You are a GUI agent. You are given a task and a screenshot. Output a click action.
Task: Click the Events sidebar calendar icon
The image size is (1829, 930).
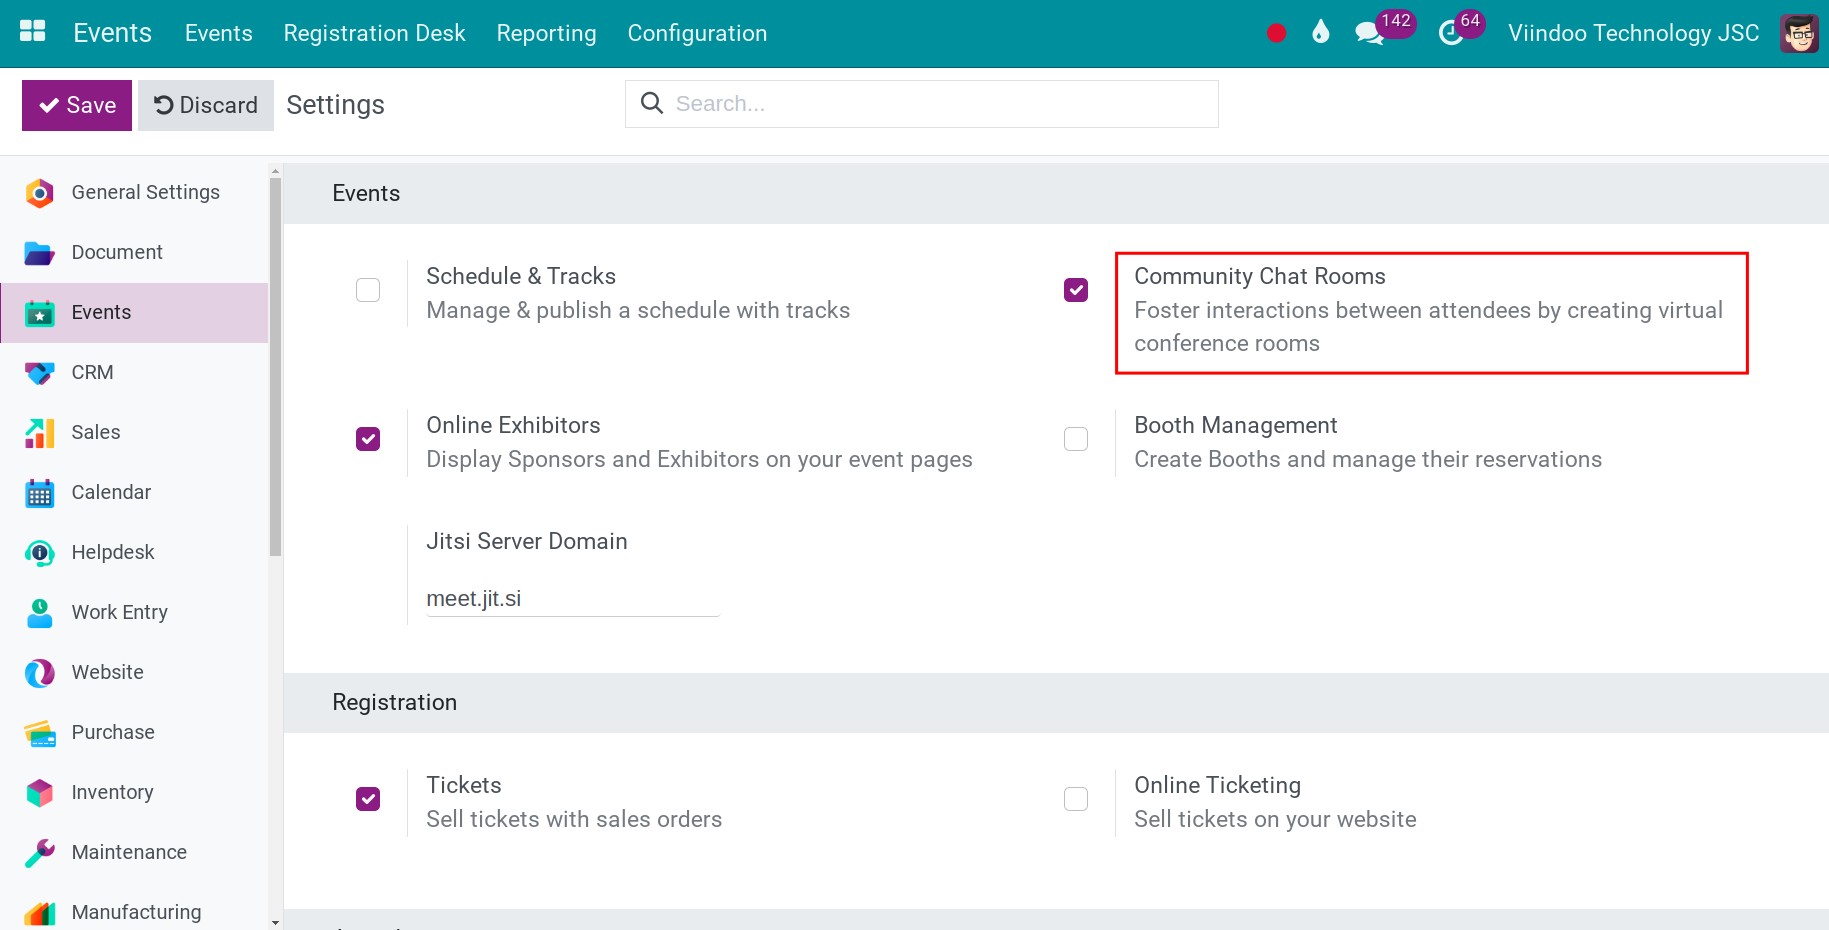[x=39, y=313]
